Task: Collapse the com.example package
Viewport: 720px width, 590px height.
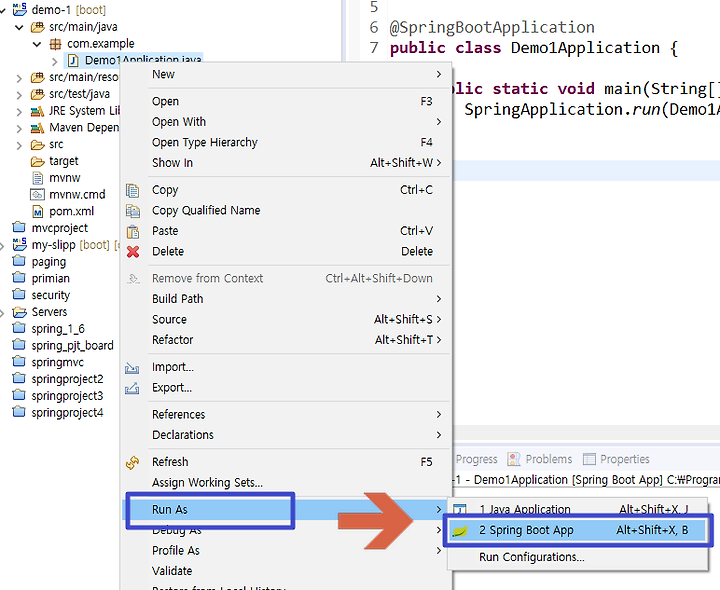Action: click(37, 45)
